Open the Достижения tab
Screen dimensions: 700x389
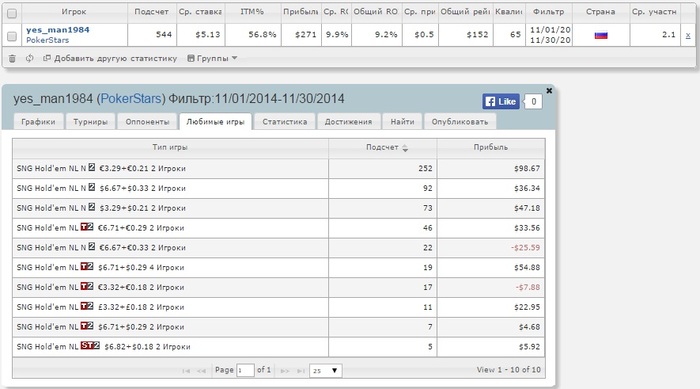348,121
